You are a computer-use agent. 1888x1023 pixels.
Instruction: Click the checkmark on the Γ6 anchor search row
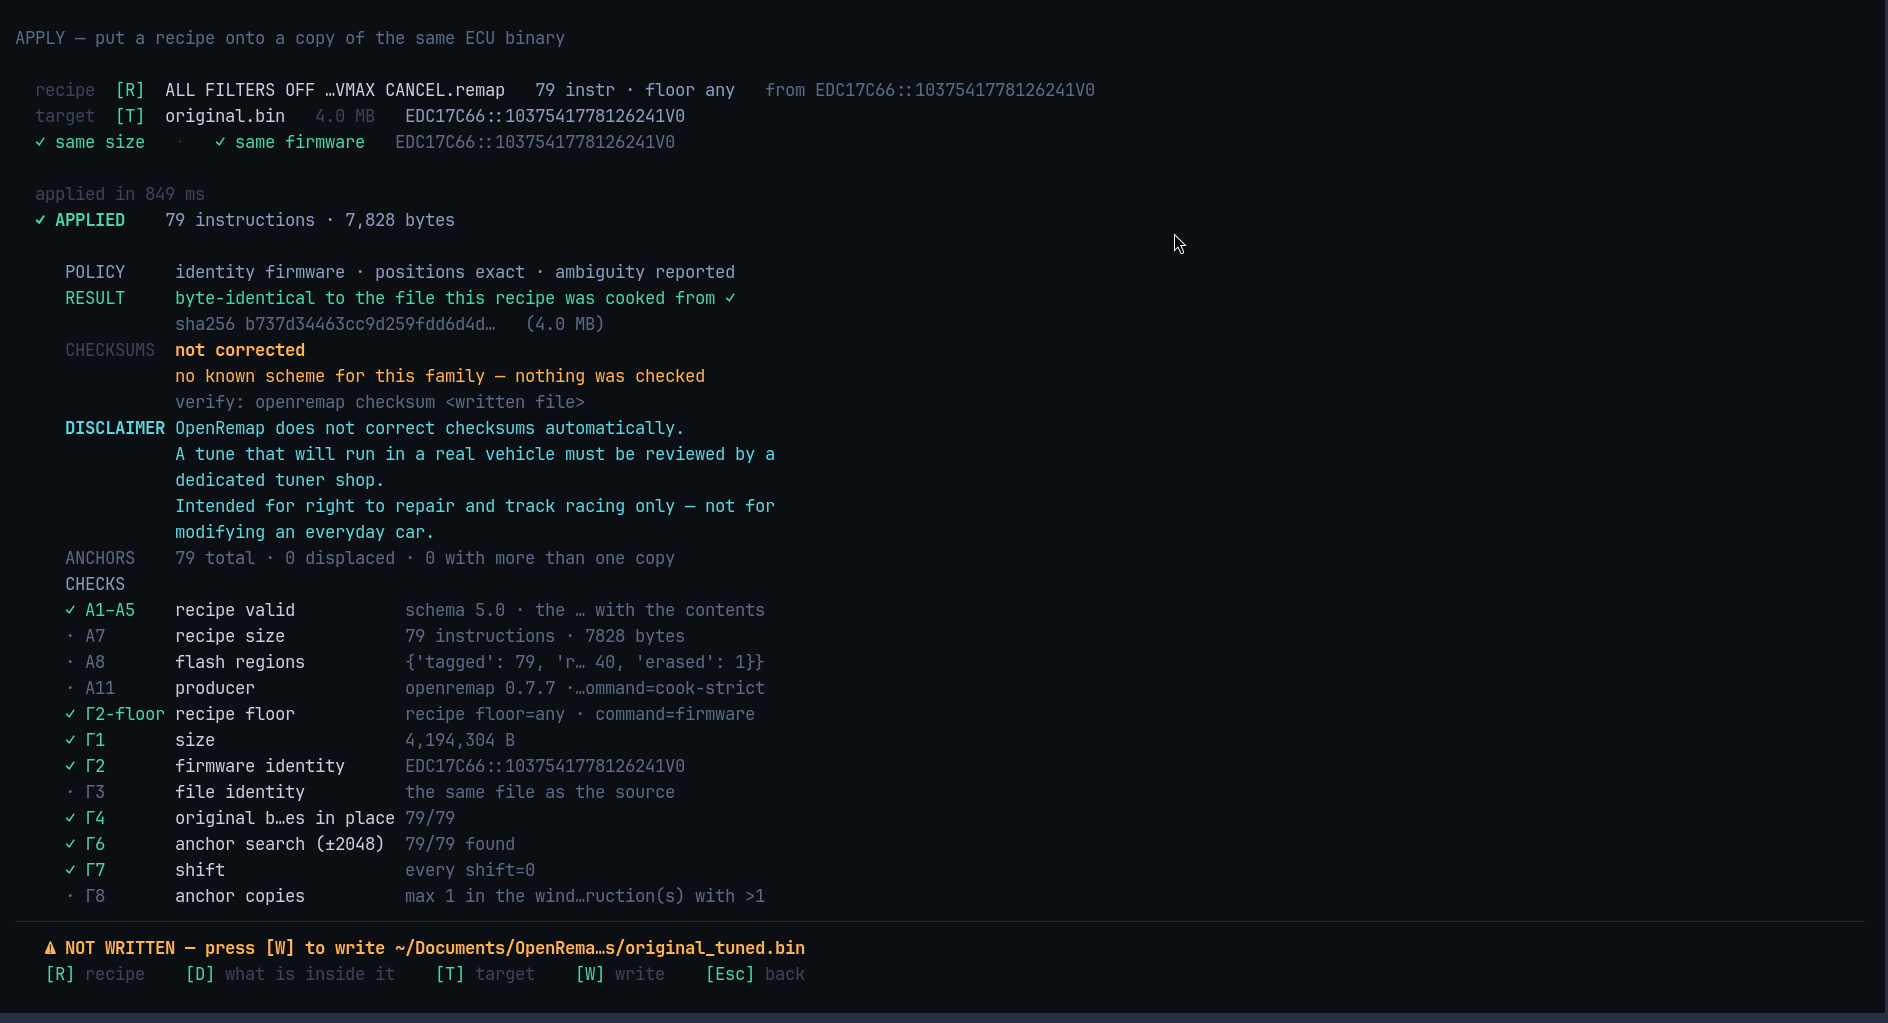(70, 844)
